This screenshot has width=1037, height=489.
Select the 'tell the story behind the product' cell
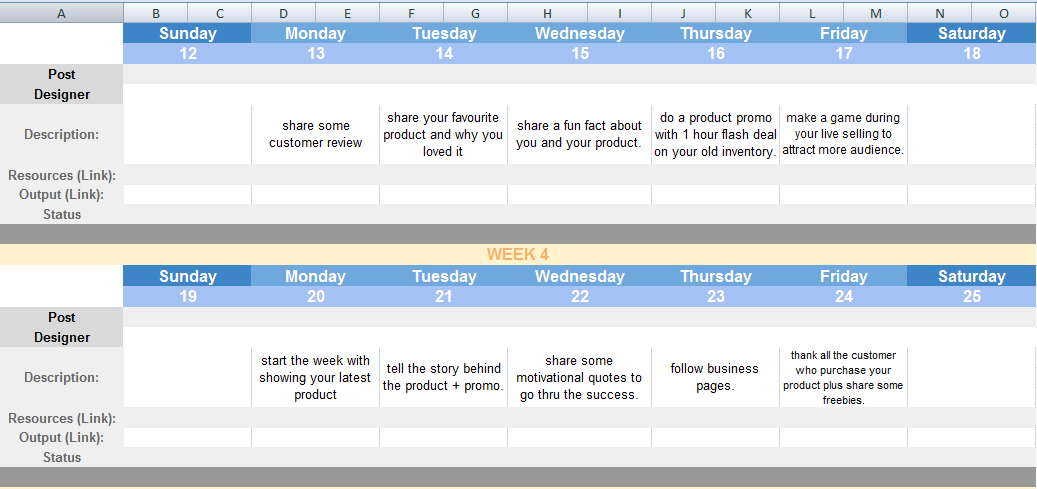[444, 377]
